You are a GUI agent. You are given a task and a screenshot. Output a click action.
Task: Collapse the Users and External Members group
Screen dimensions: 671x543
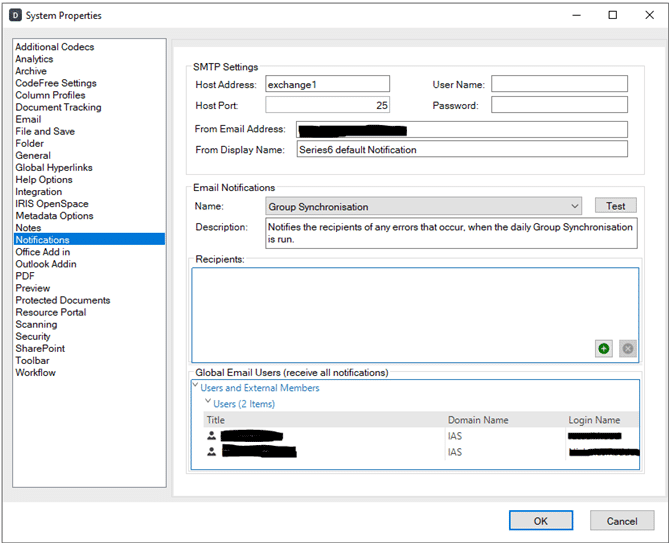(x=196, y=385)
